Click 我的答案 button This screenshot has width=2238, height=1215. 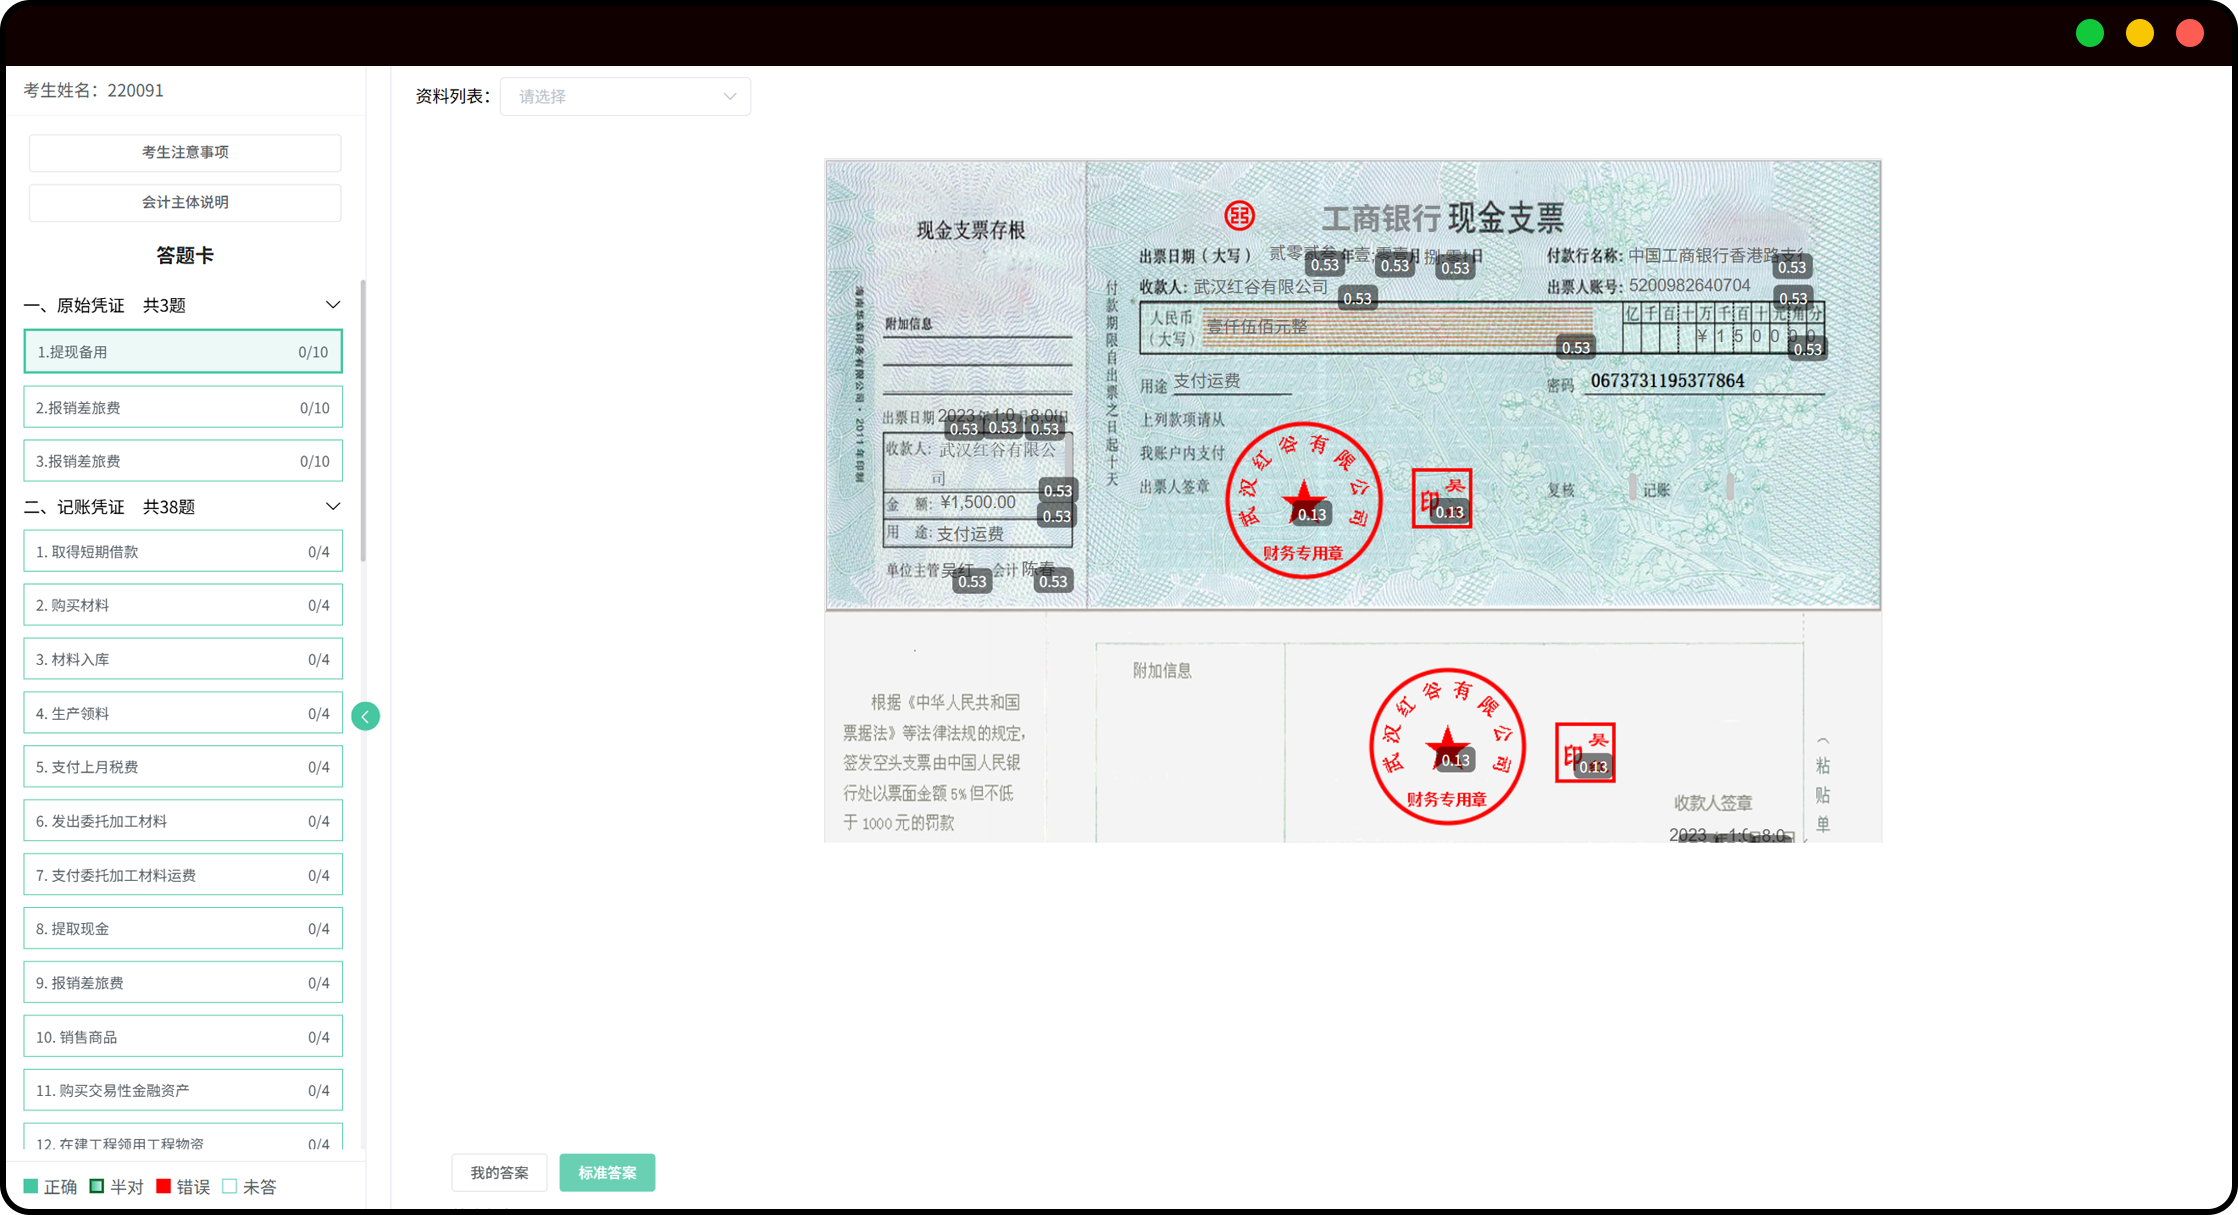pyautogui.click(x=500, y=1173)
